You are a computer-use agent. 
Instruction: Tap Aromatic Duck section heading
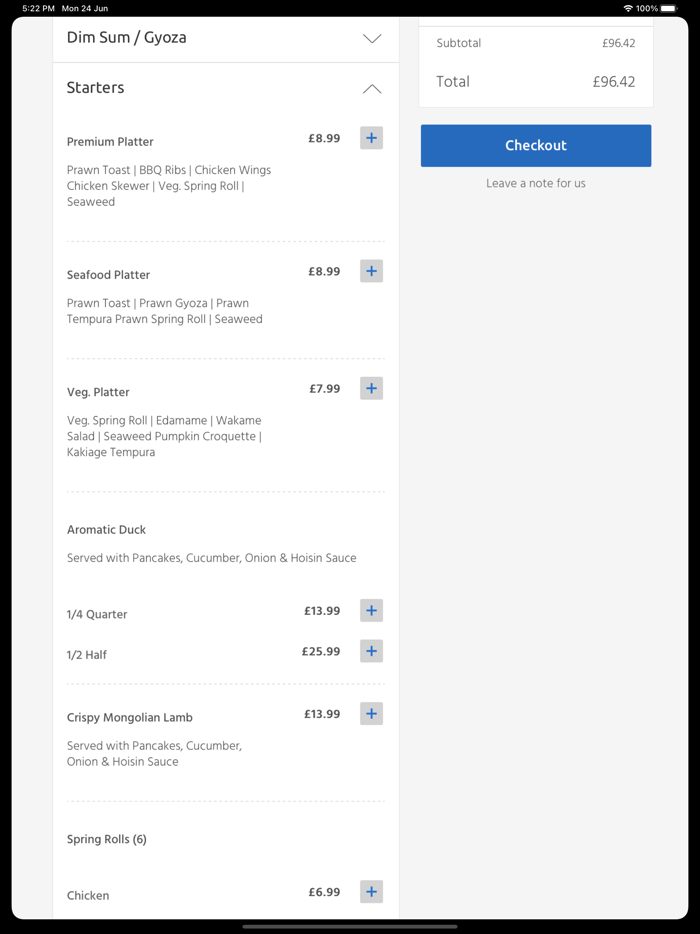coord(106,530)
